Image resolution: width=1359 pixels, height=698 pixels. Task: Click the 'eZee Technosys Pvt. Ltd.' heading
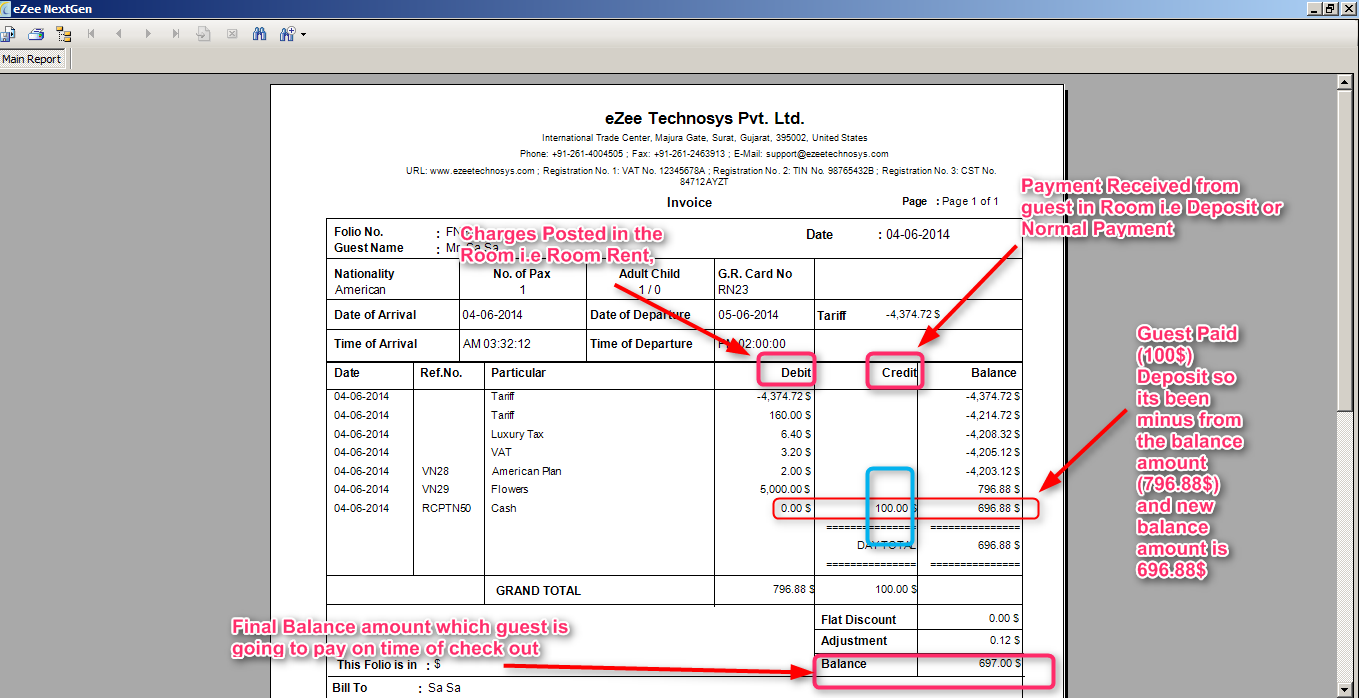(x=704, y=118)
